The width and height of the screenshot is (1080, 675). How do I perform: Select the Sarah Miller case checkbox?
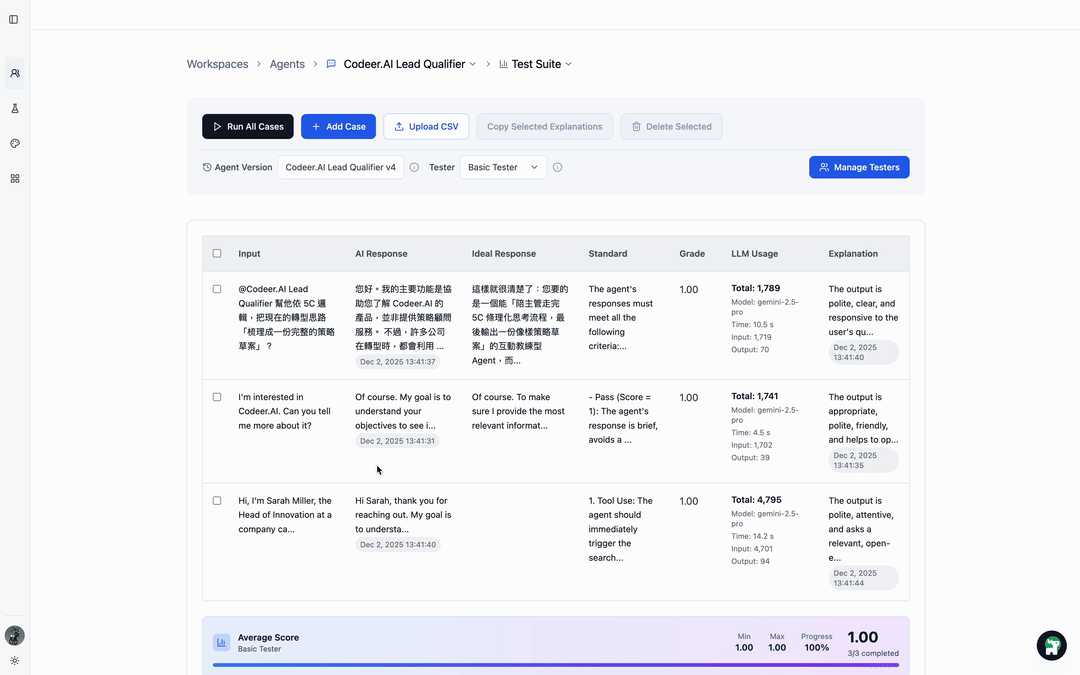(217, 501)
